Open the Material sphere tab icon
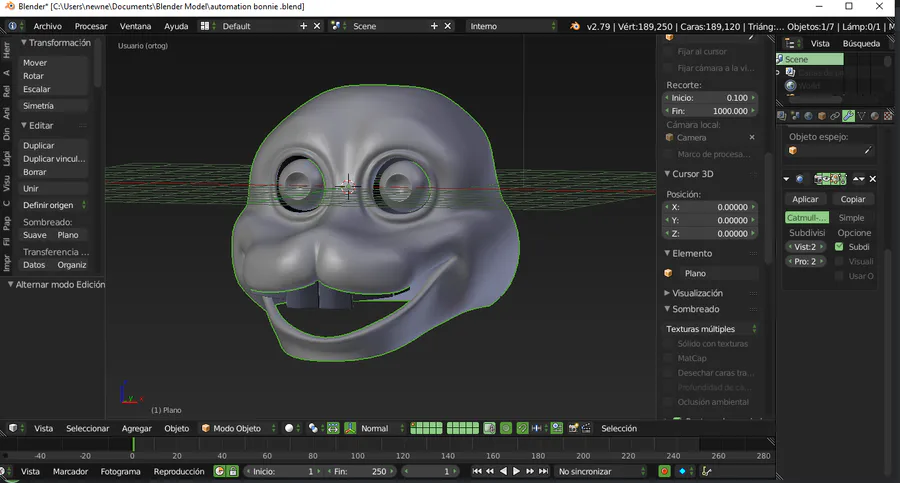 pos(875,116)
